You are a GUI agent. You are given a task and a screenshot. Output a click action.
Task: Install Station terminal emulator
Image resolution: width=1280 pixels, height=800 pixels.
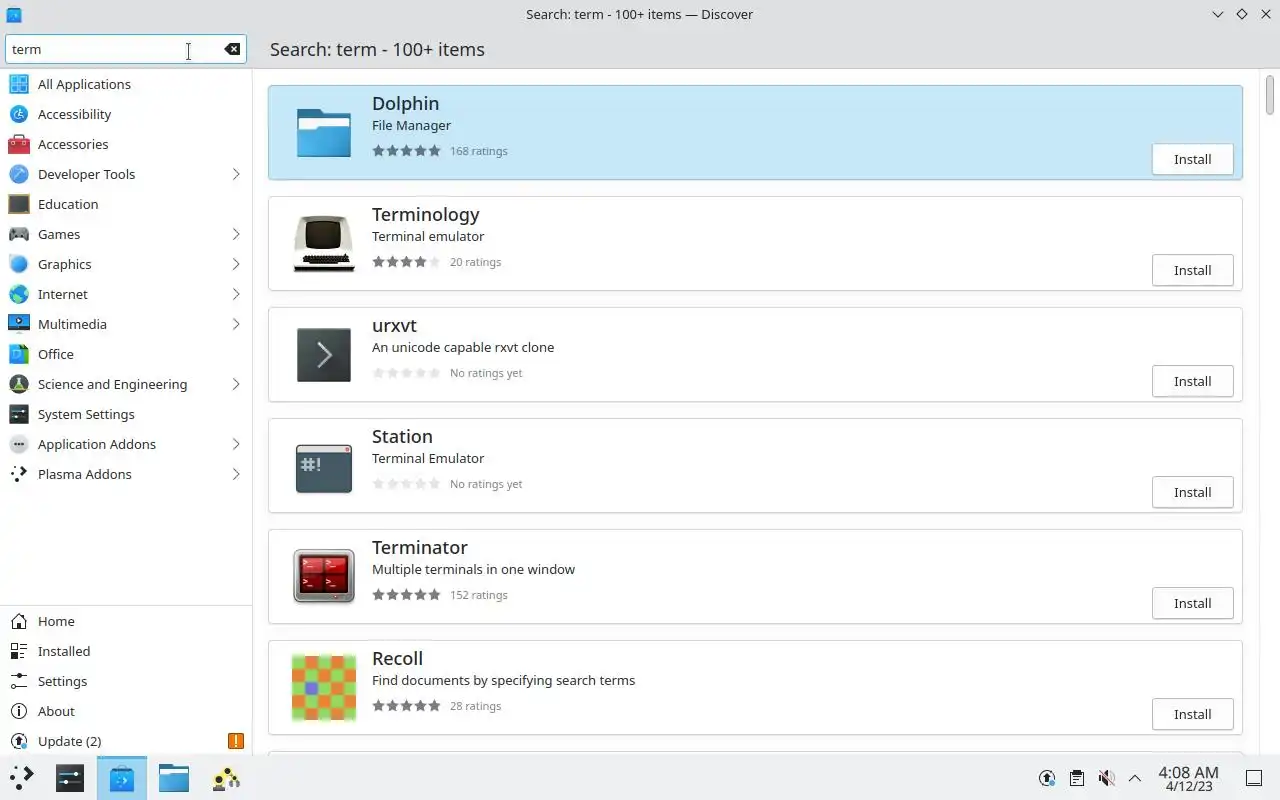[x=1192, y=492]
